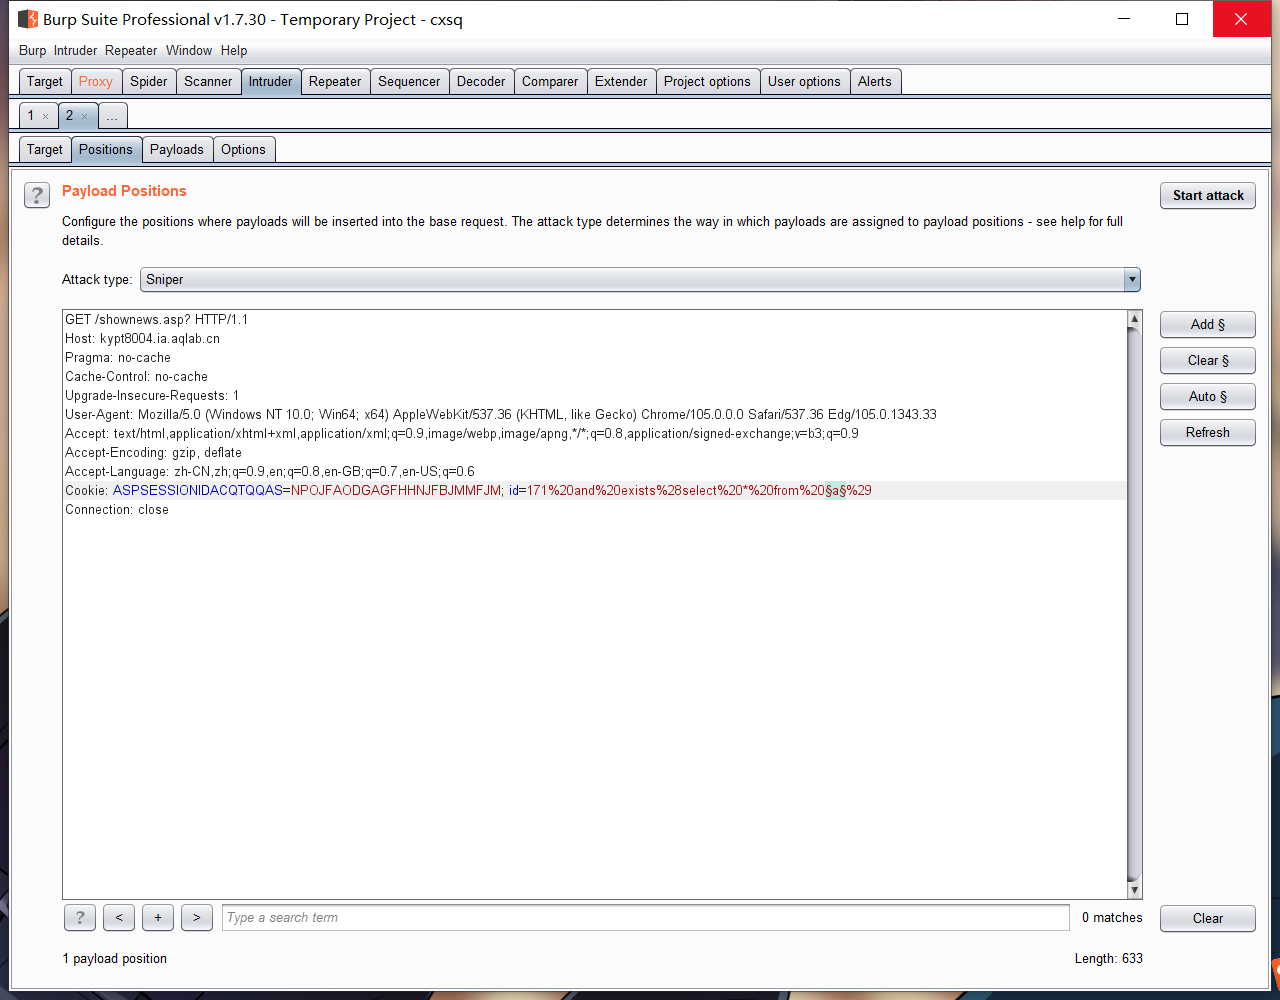The height and width of the screenshot is (1000, 1280).
Task: Click the Cache-Control: no-cache line
Action: (x=136, y=377)
